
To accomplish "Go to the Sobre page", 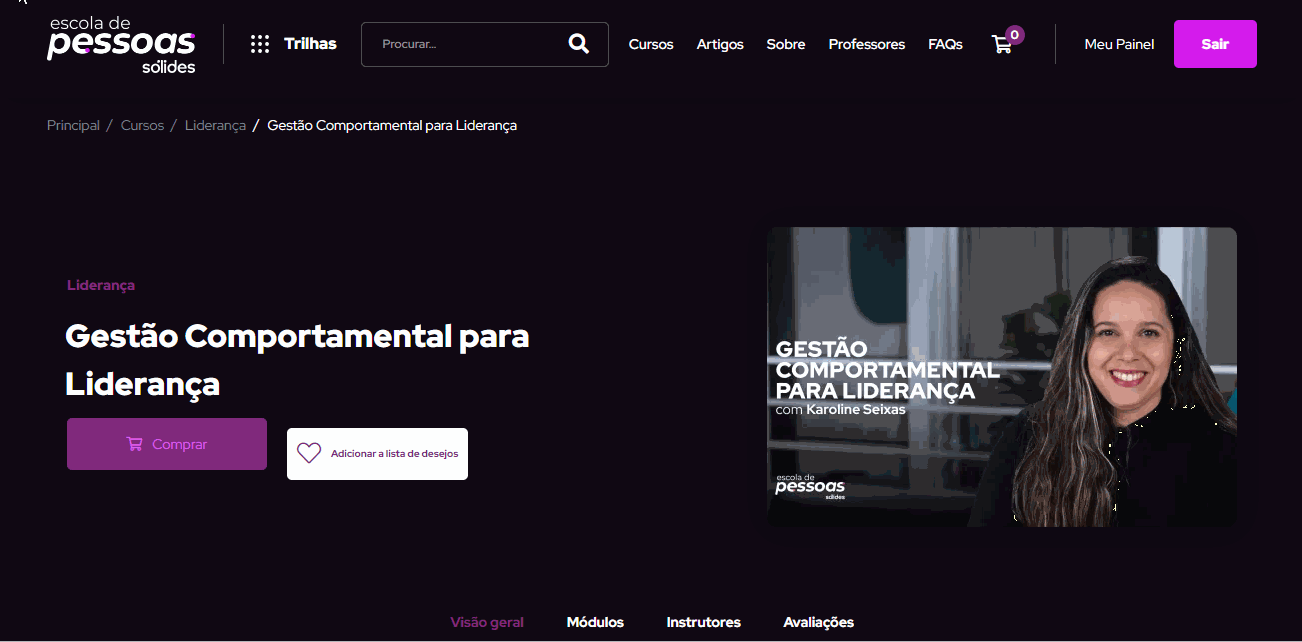I will [786, 44].
